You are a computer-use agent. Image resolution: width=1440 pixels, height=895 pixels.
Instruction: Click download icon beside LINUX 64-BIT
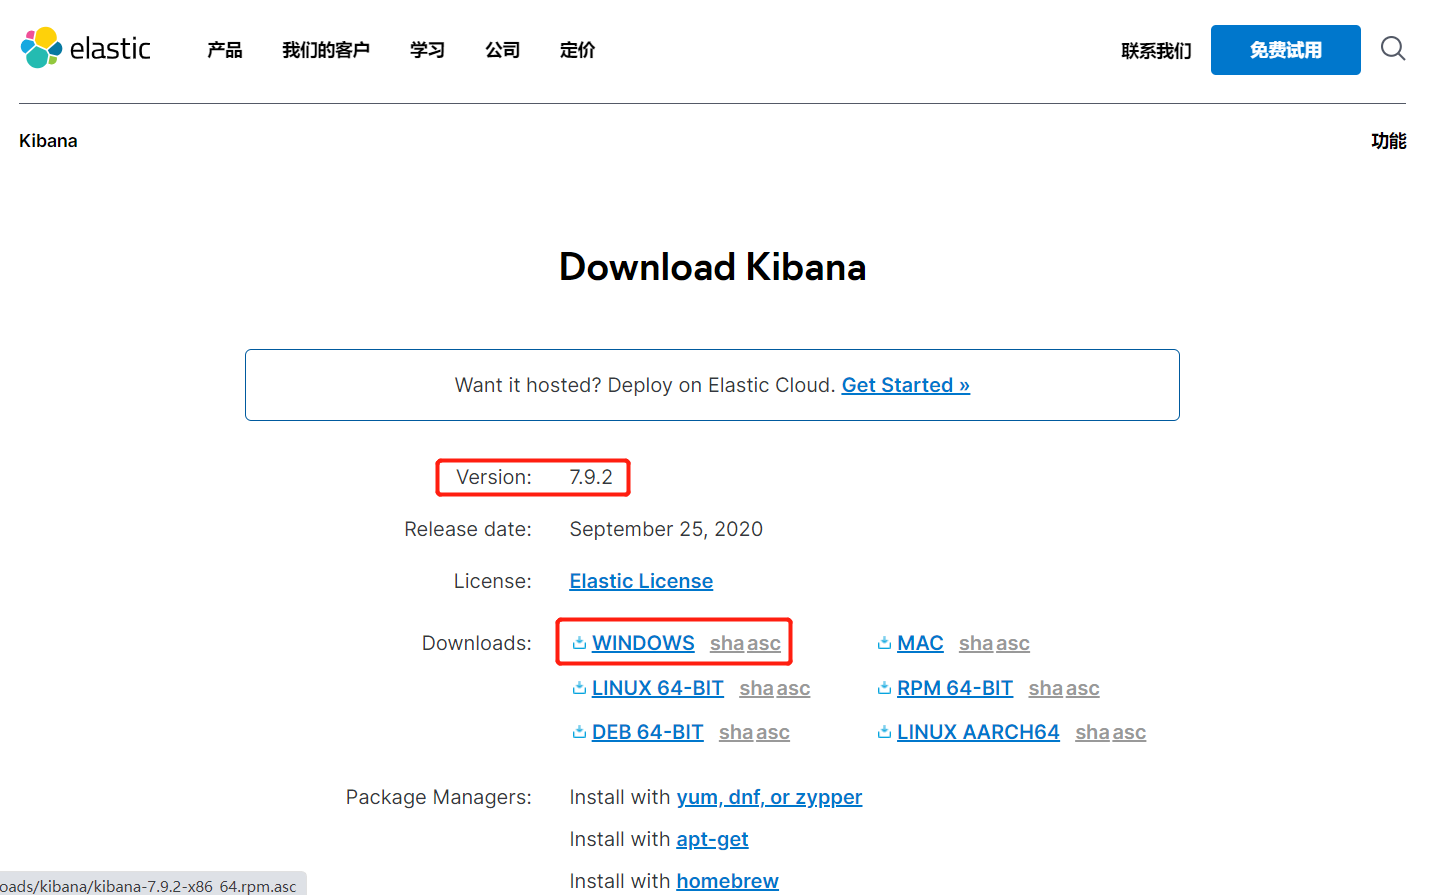[579, 688]
